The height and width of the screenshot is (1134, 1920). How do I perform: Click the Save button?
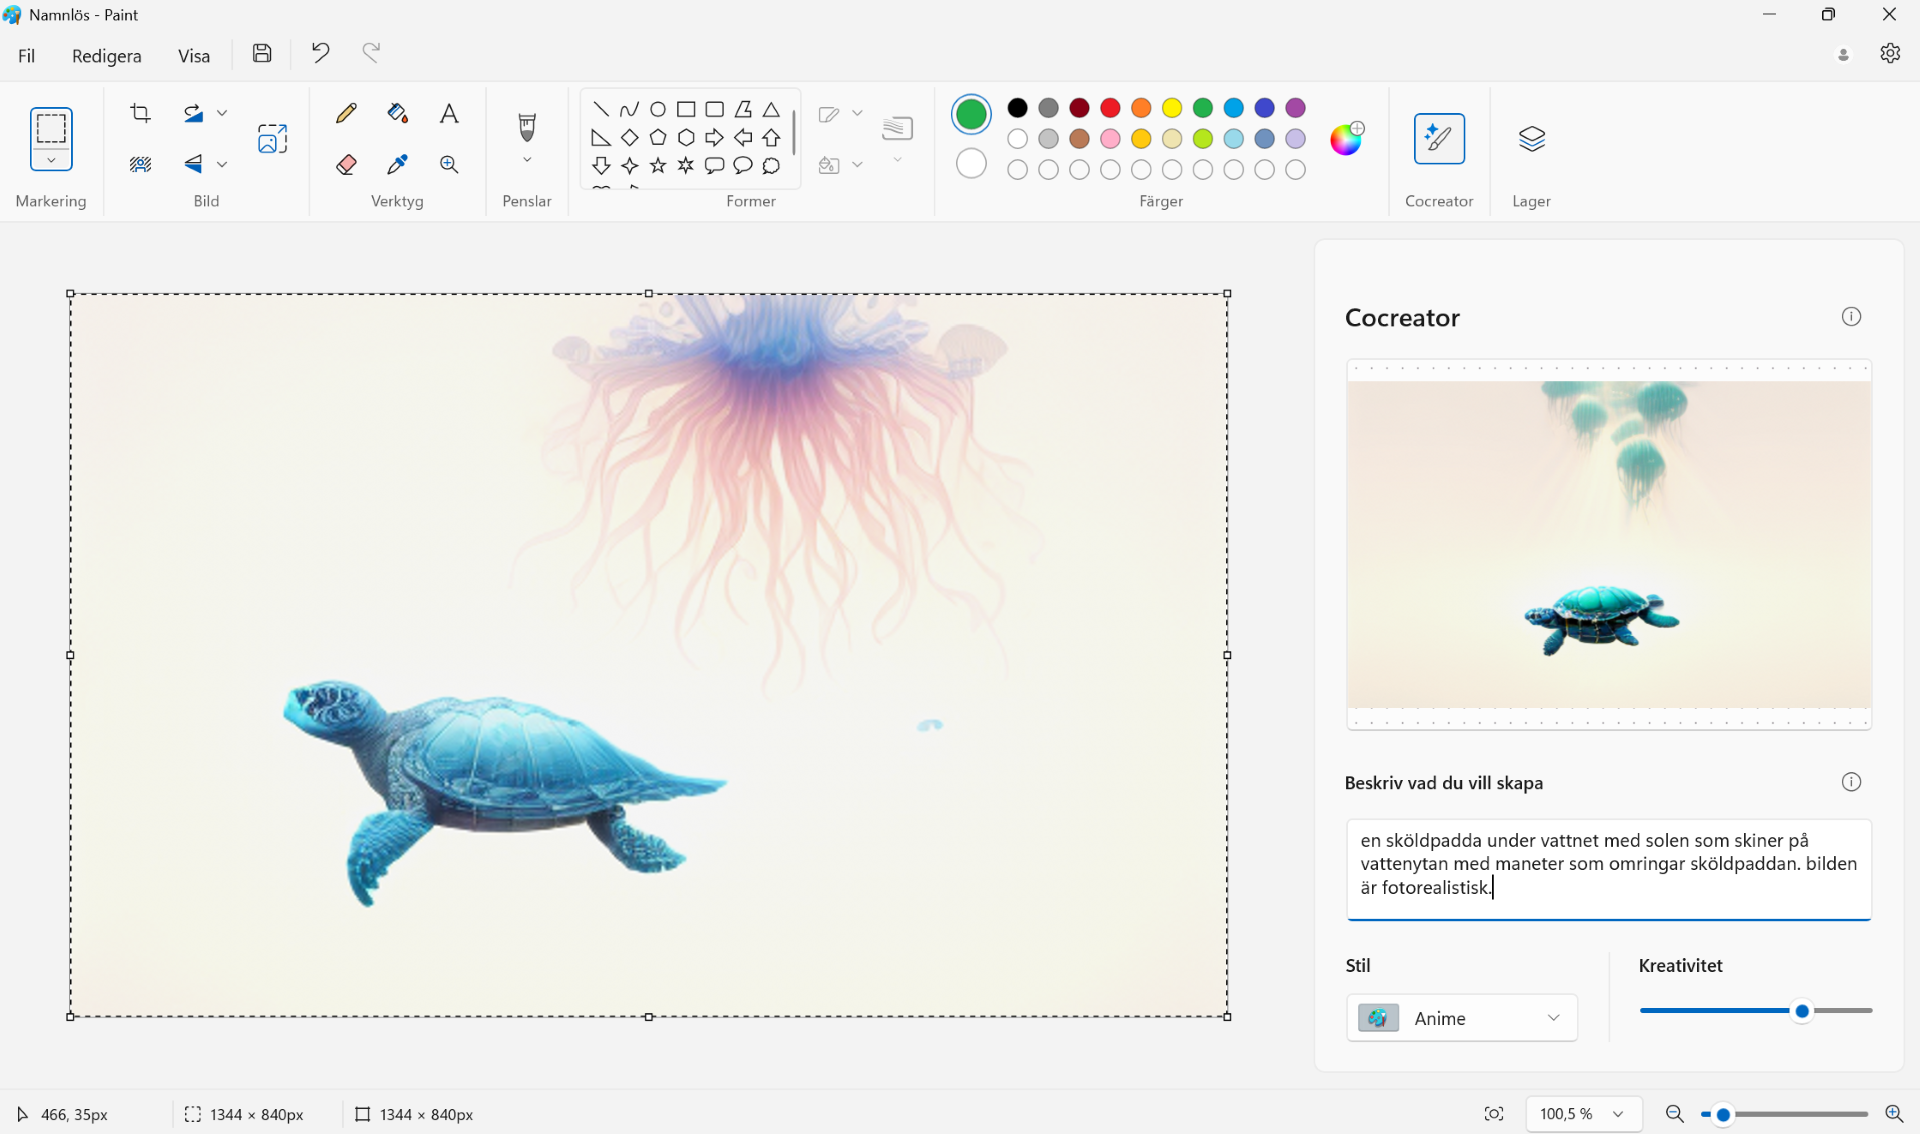[x=262, y=53]
